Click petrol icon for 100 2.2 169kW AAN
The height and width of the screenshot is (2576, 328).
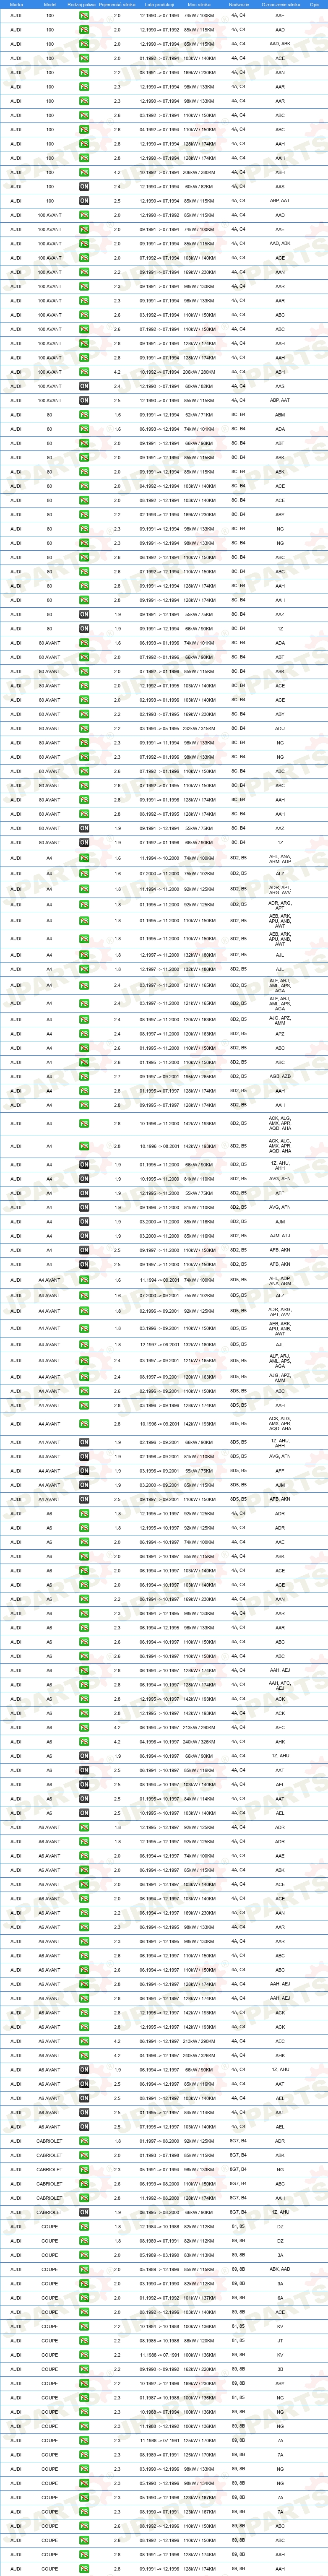pos(84,73)
